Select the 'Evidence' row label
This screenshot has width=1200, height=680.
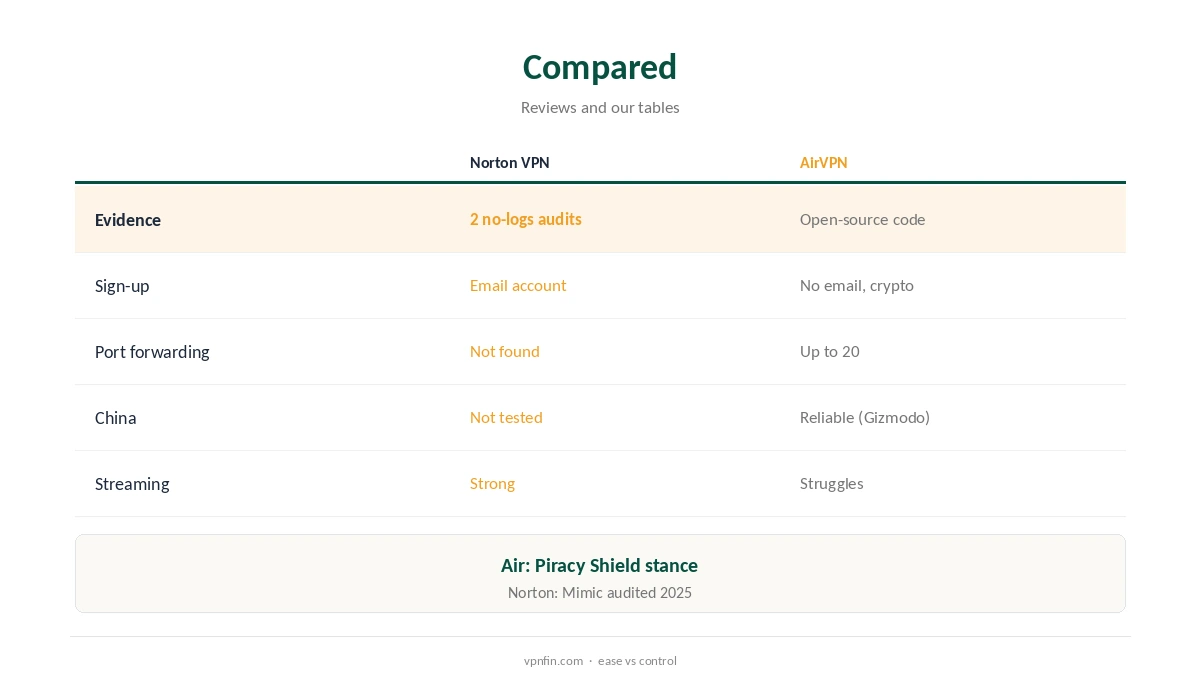[128, 220]
